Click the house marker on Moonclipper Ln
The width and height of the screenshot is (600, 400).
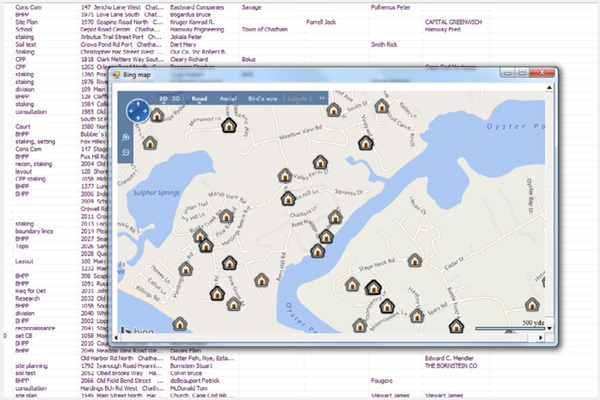387,306
